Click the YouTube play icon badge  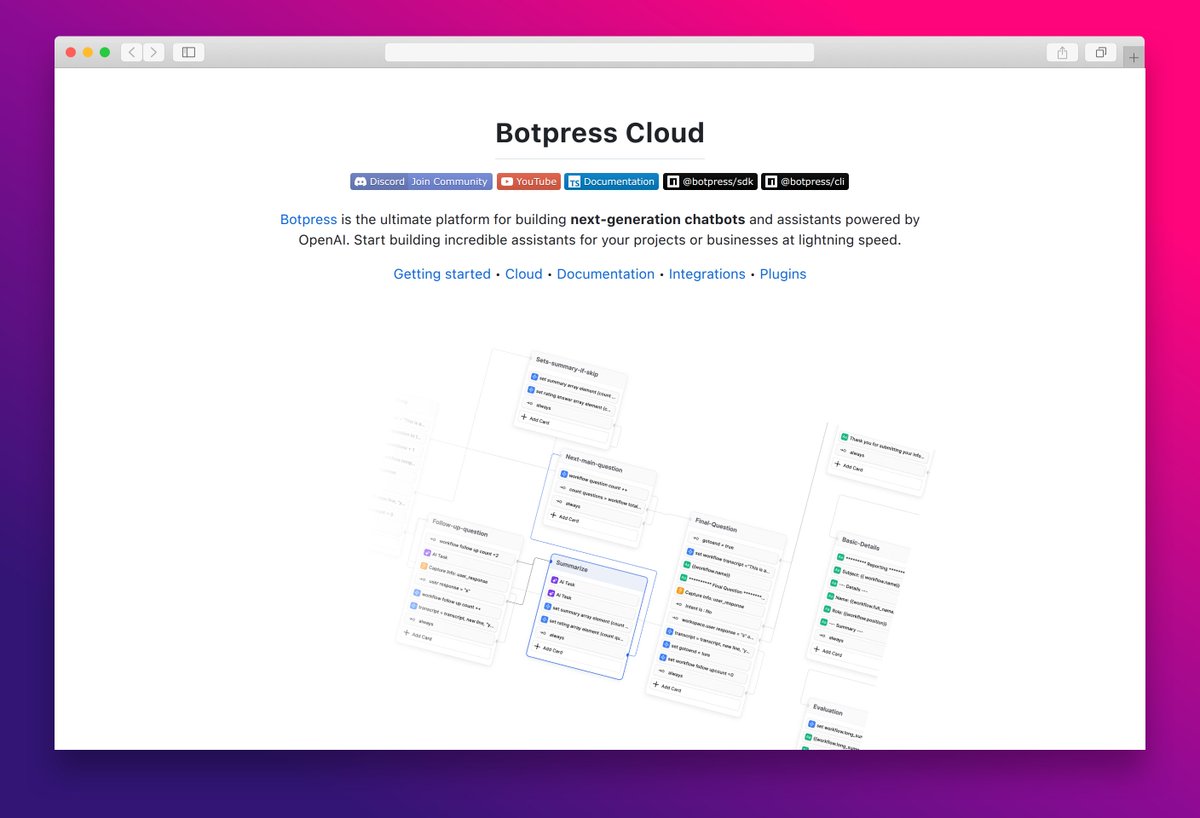pos(508,181)
